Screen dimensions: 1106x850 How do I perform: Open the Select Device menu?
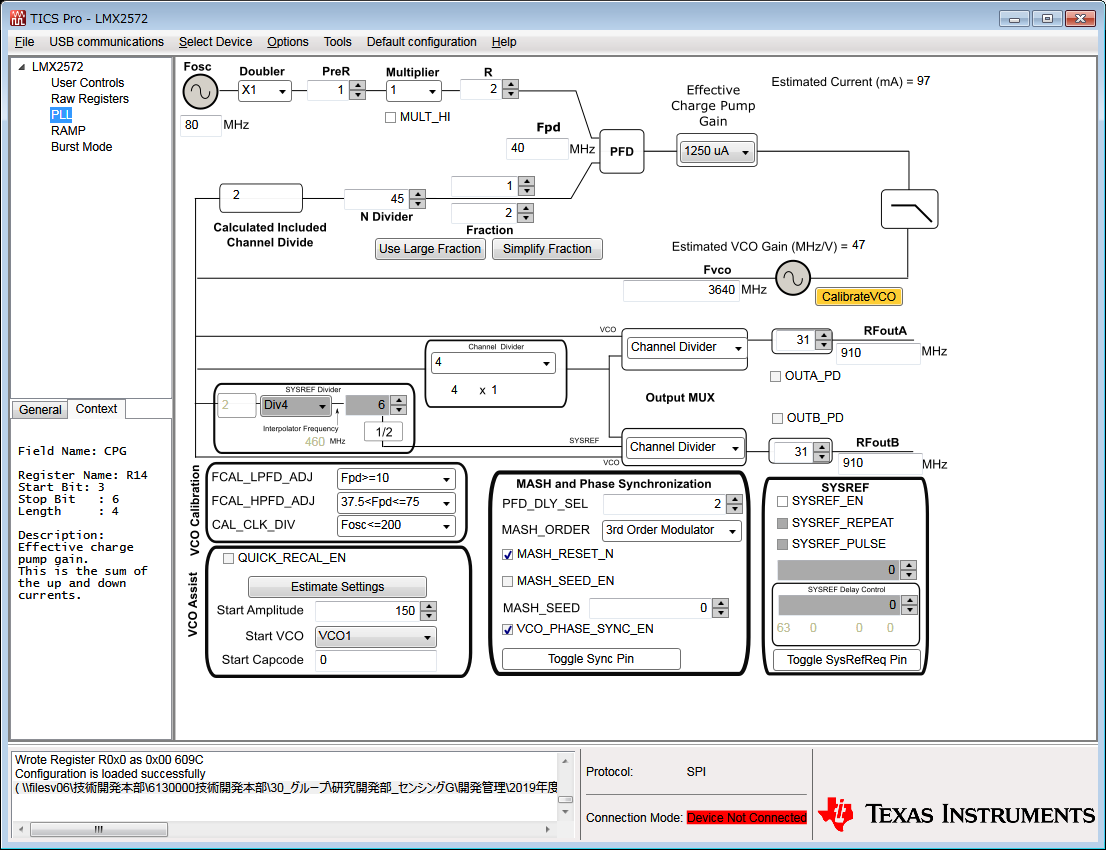click(x=215, y=42)
